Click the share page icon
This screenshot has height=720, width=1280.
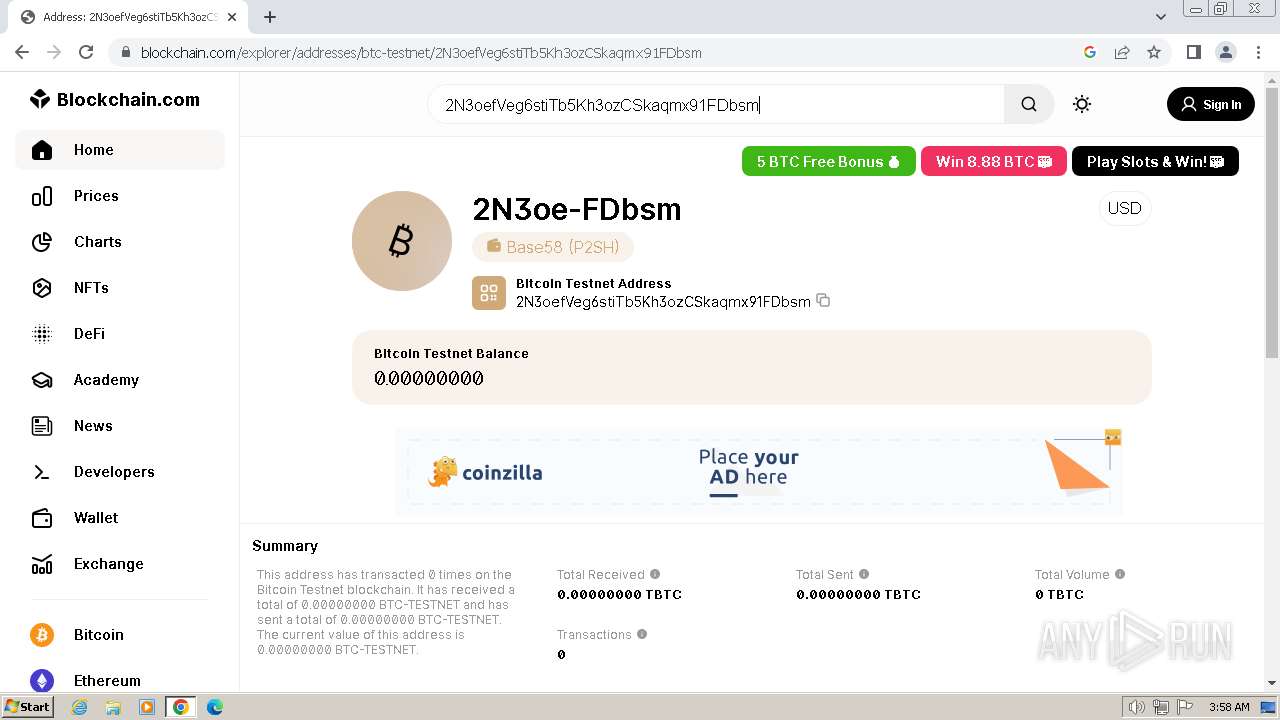click(1122, 52)
